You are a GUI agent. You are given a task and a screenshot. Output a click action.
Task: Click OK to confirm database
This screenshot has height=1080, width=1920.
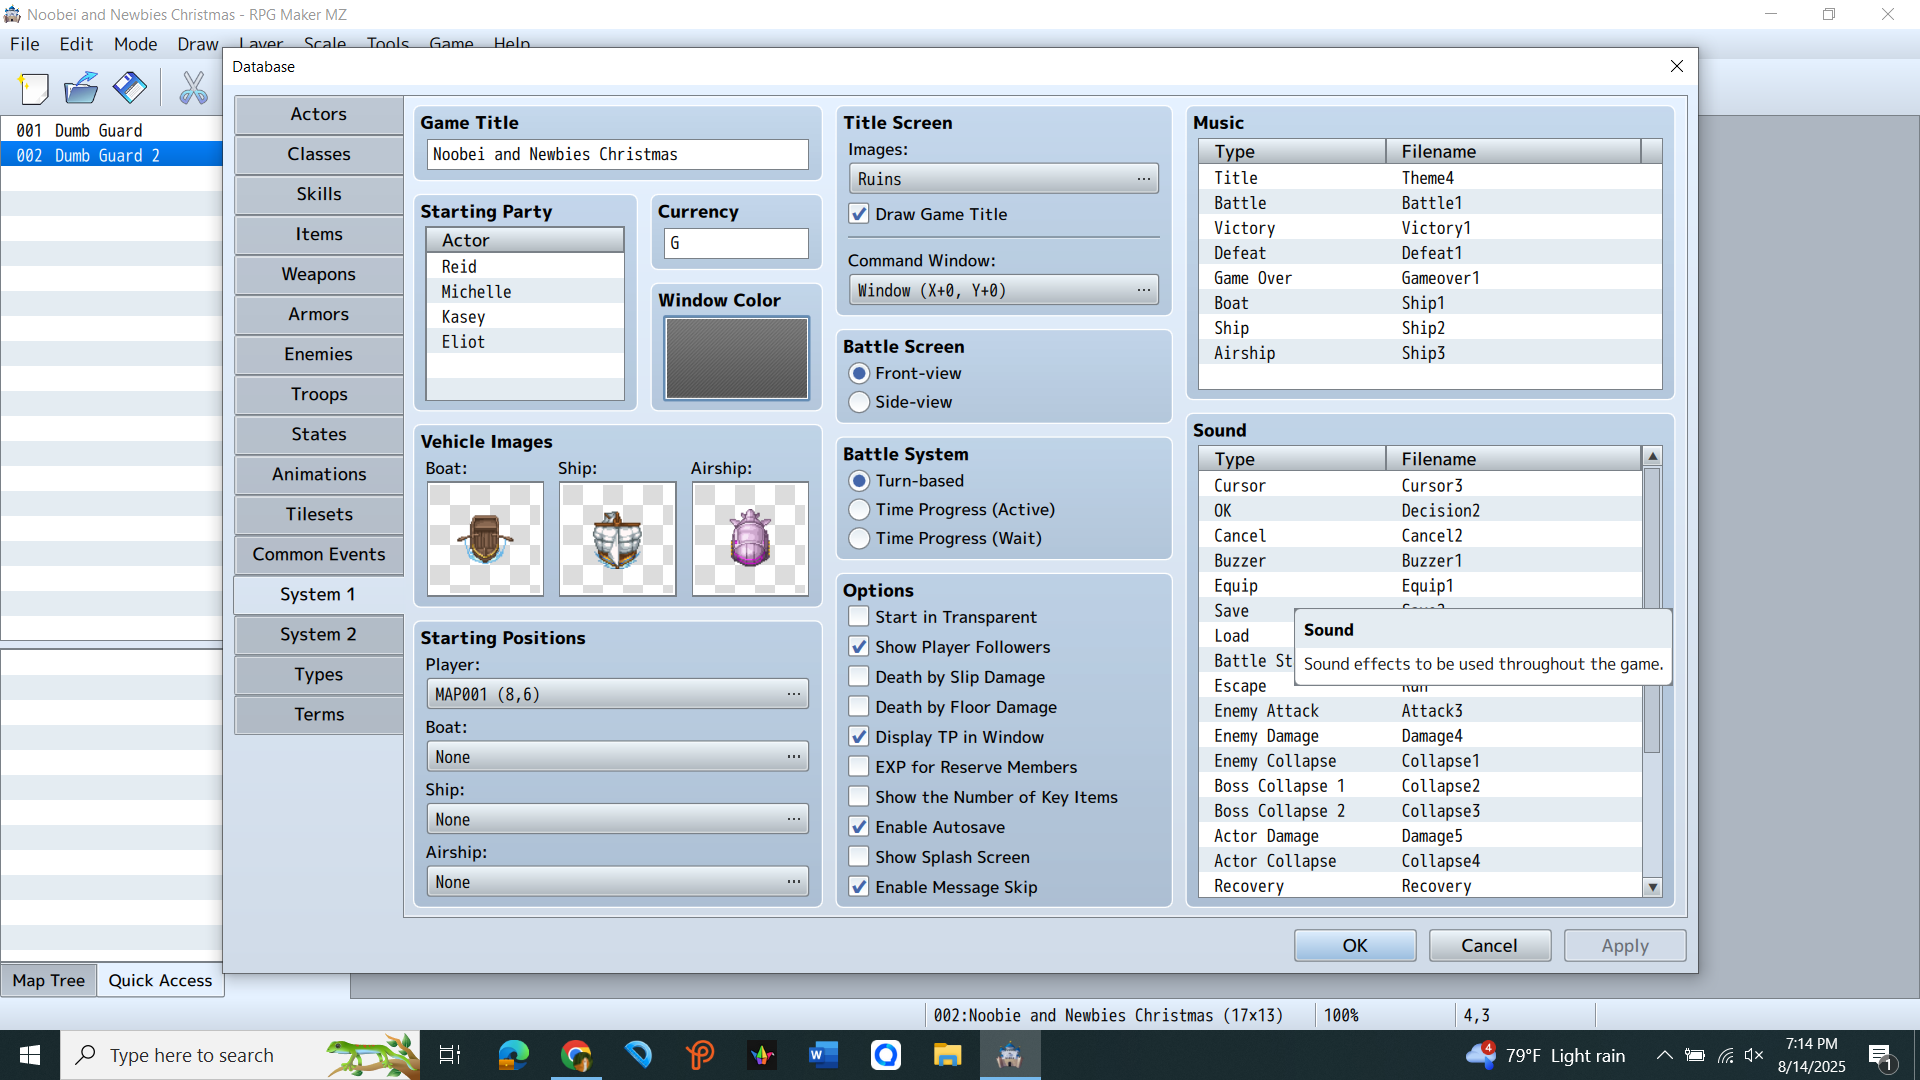(1355, 945)
